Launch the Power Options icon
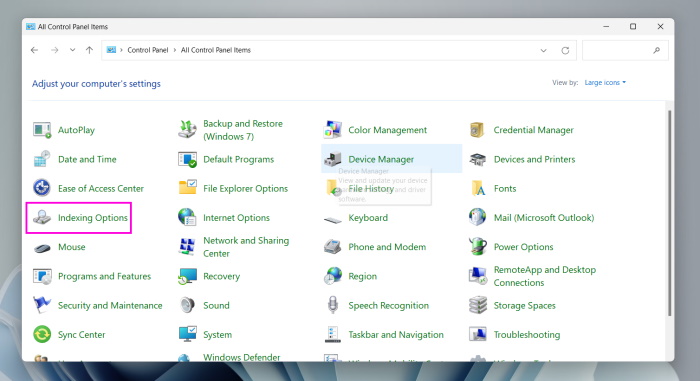Screen dimensions: 700x381 pyautogui.click(x=478, y=247)
